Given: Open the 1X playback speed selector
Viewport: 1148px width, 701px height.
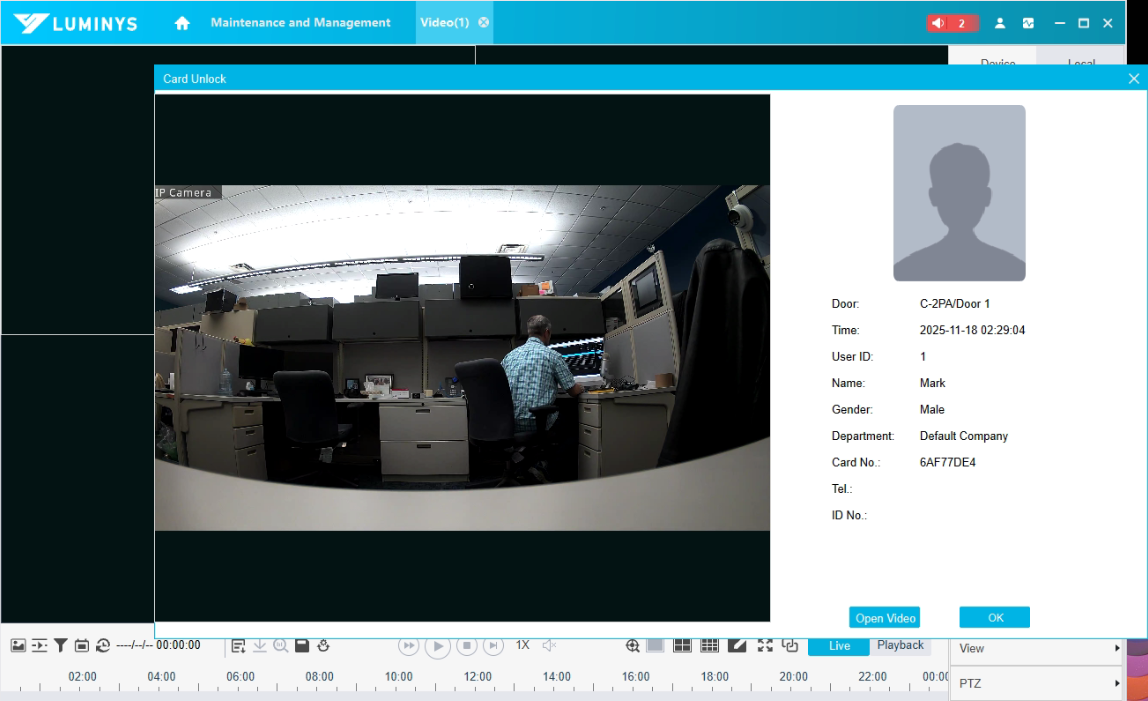Looking at the screenshot, I should (x=522, y=646).
